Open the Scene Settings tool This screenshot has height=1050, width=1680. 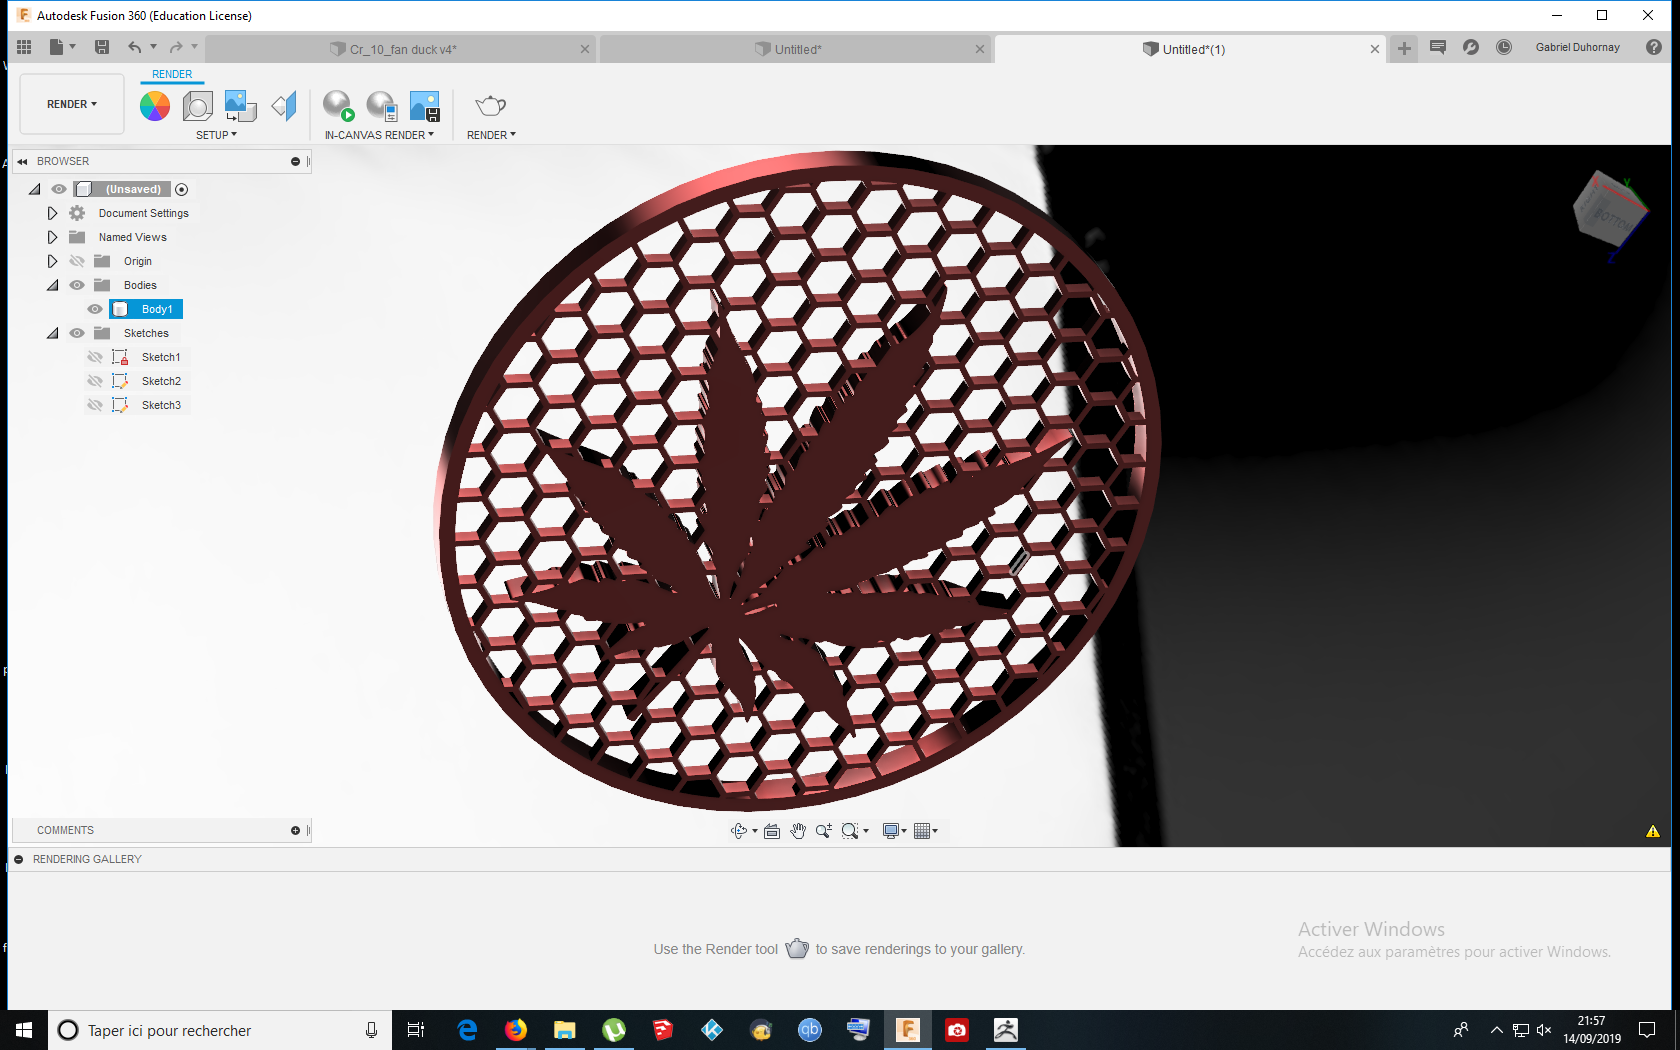(x=197, y=105)
